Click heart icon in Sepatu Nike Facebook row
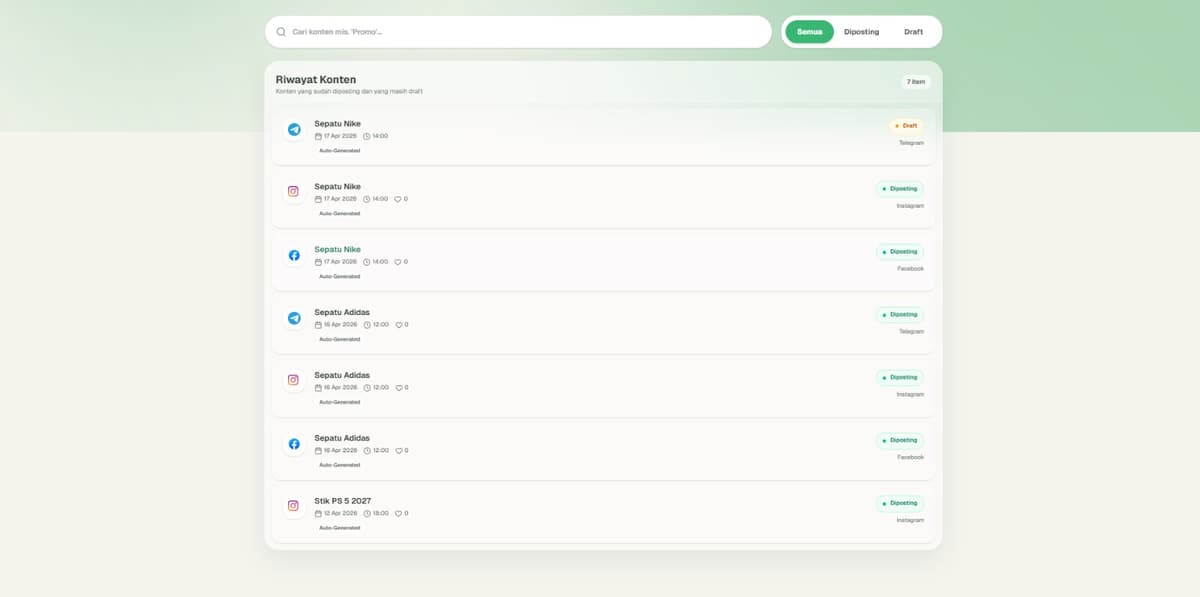 398,262
